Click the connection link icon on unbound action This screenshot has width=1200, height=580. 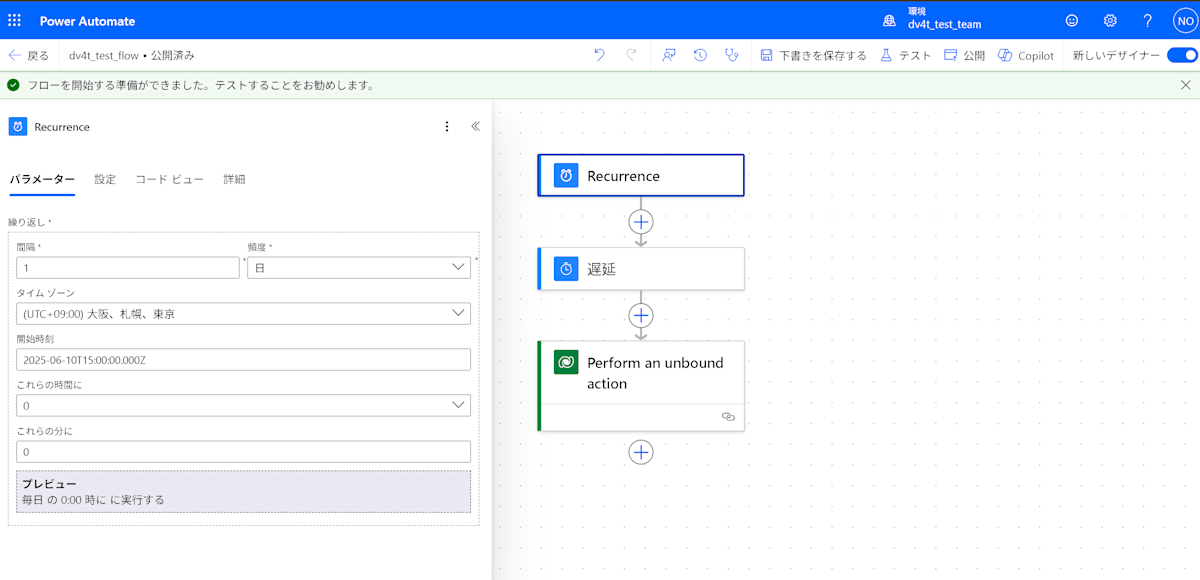click(728, 417)
